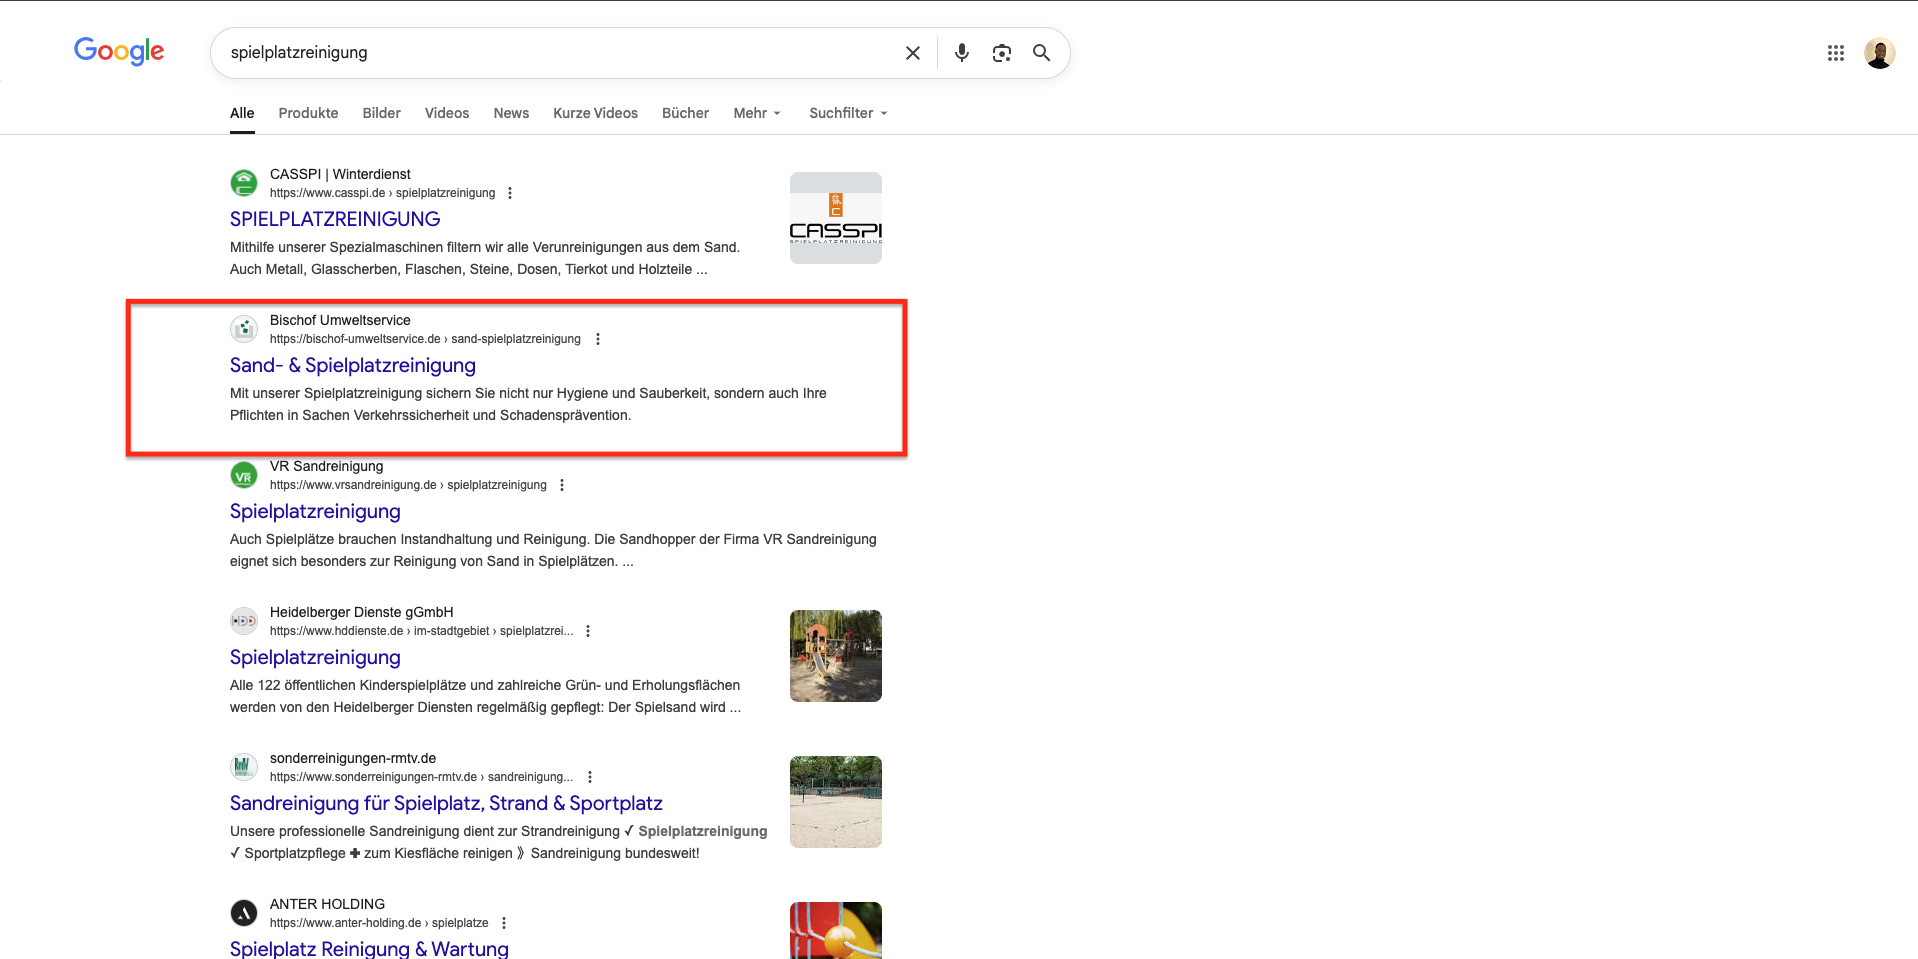The width and height of the screenshot is (1918, 959).
Task: Click the 'Bischof Umweltservice' site name
Action: click(x=340, y=320)
